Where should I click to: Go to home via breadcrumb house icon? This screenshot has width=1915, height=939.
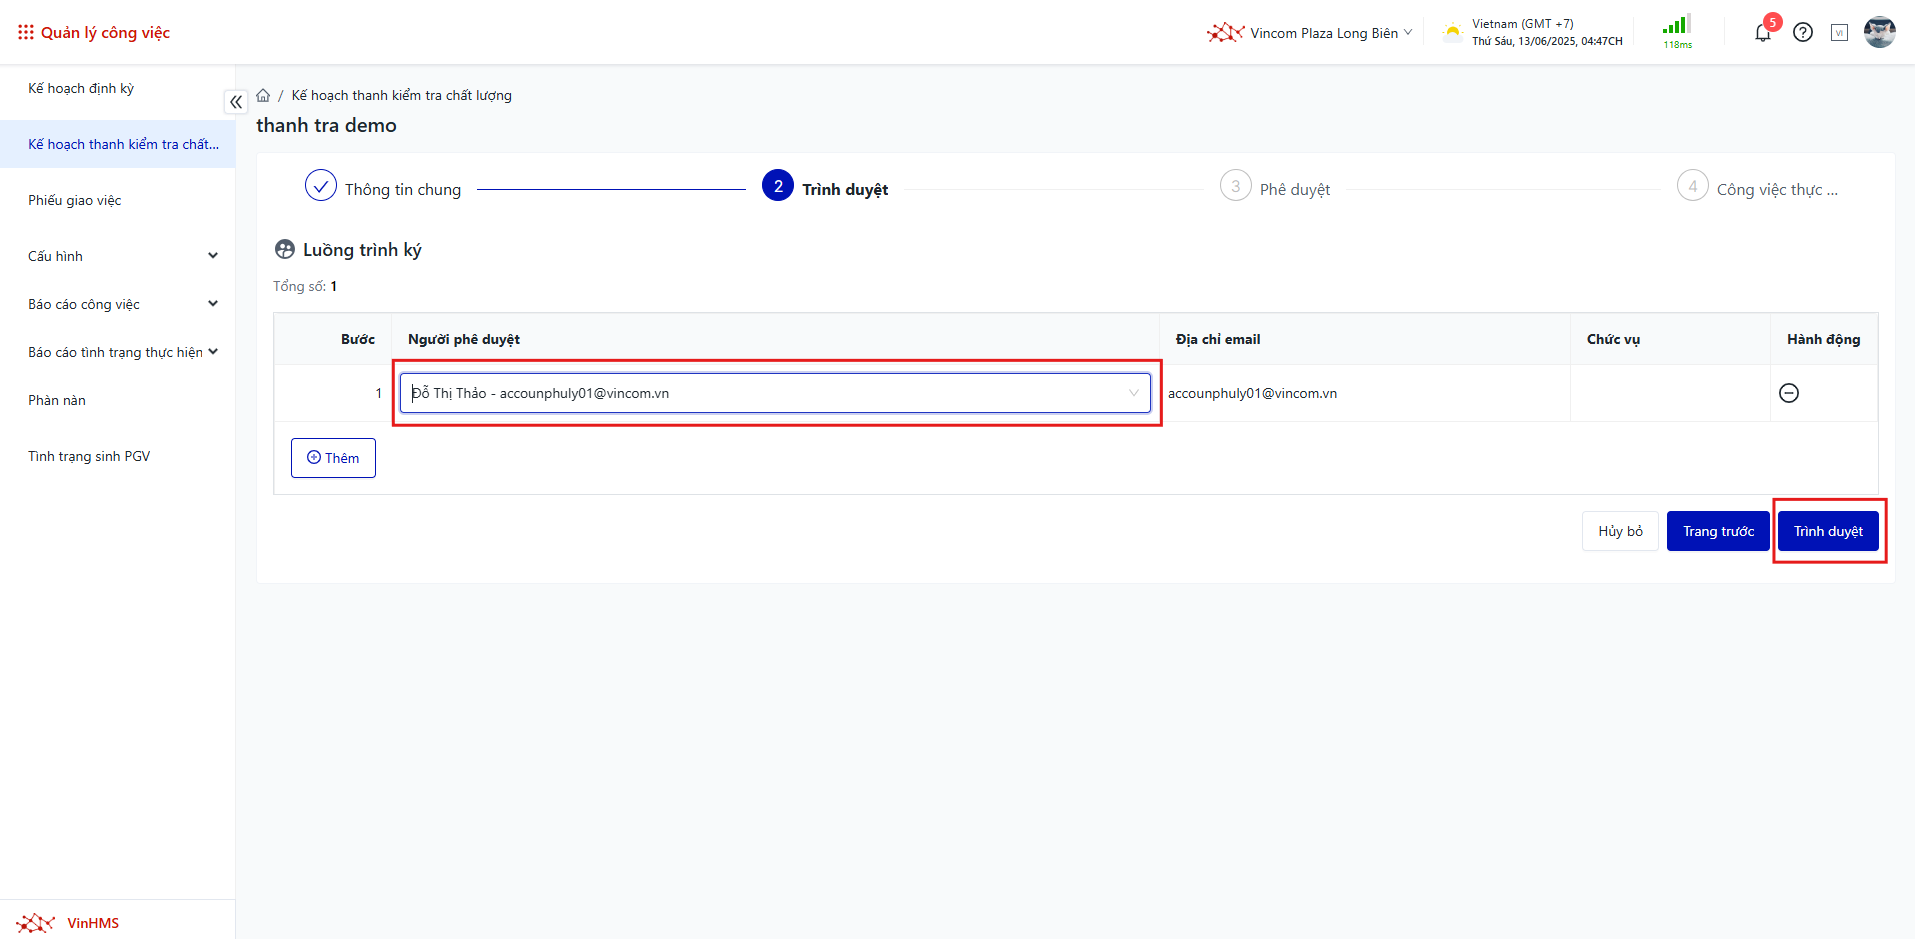pos(263,96)
